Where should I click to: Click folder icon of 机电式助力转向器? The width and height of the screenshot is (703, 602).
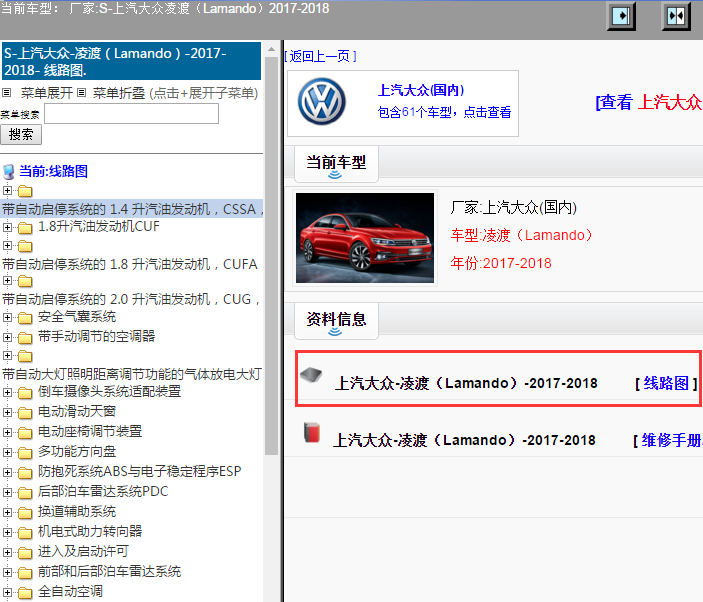(x=25, y=533)
